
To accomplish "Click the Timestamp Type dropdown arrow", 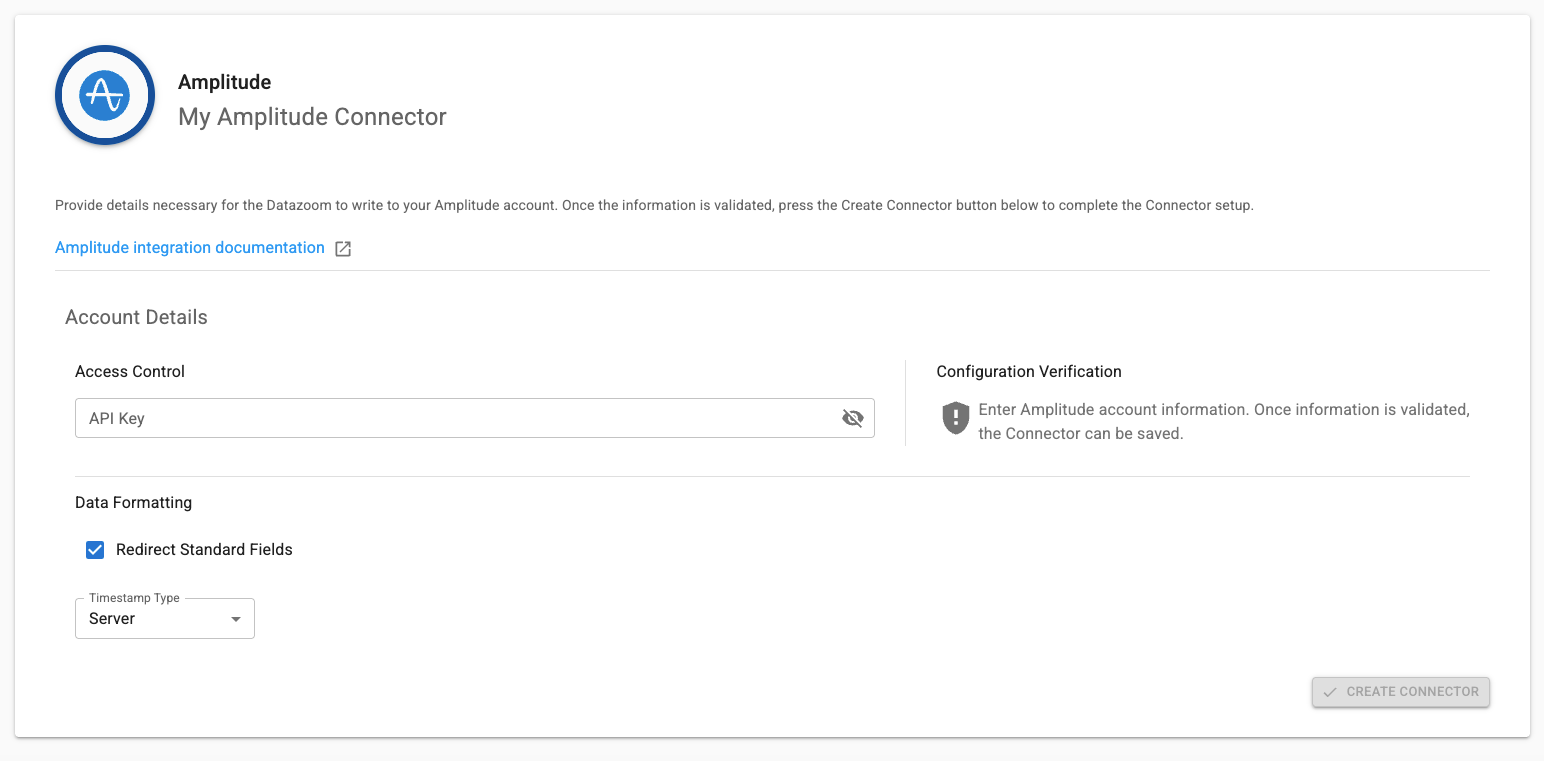I will 236,619.
